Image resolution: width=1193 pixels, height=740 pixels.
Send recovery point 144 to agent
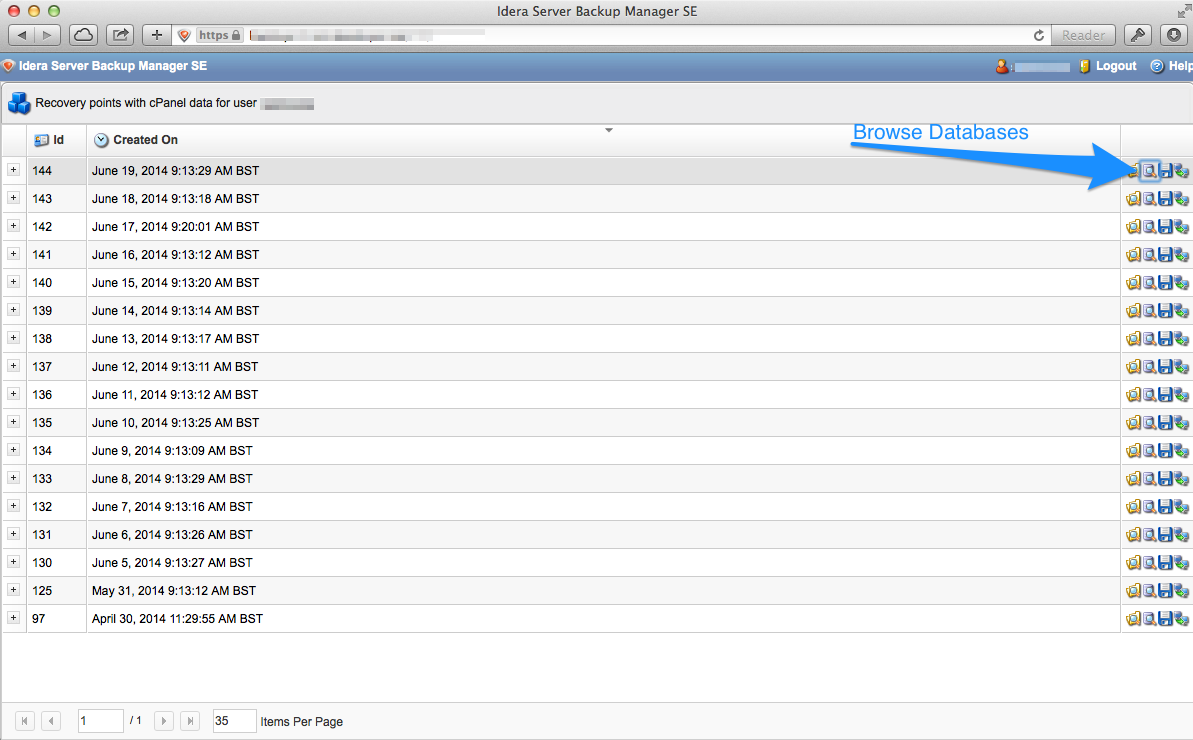1182,171
